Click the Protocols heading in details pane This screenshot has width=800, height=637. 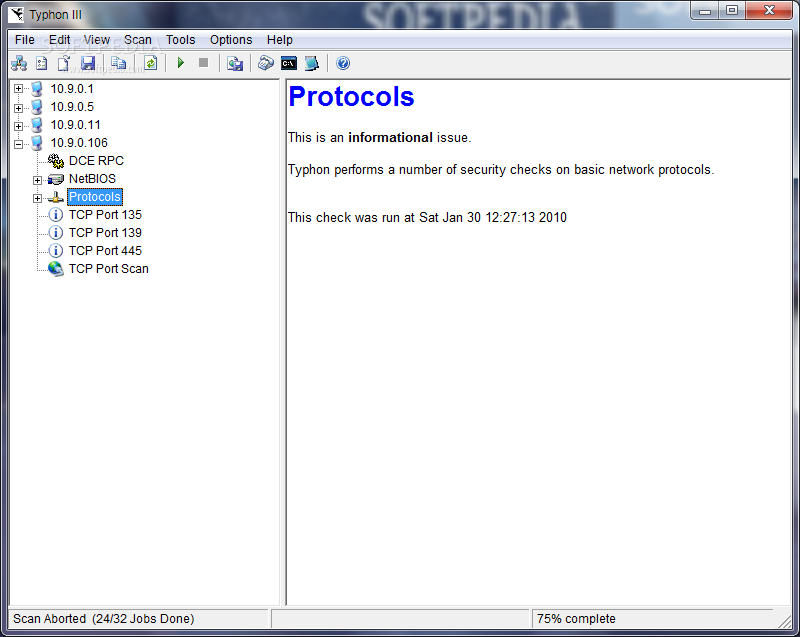352,96
